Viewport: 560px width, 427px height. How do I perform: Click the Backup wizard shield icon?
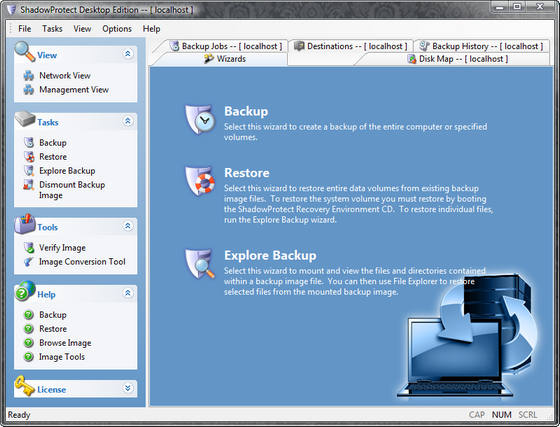pyautogui.click(x=200, y=120)
